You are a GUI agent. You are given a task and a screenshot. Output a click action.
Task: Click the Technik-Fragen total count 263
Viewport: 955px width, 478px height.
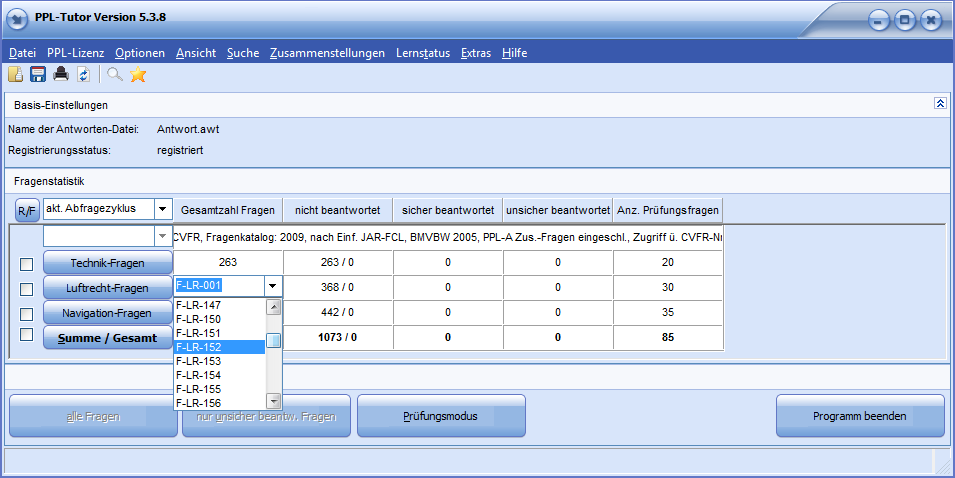pos(228,262)
